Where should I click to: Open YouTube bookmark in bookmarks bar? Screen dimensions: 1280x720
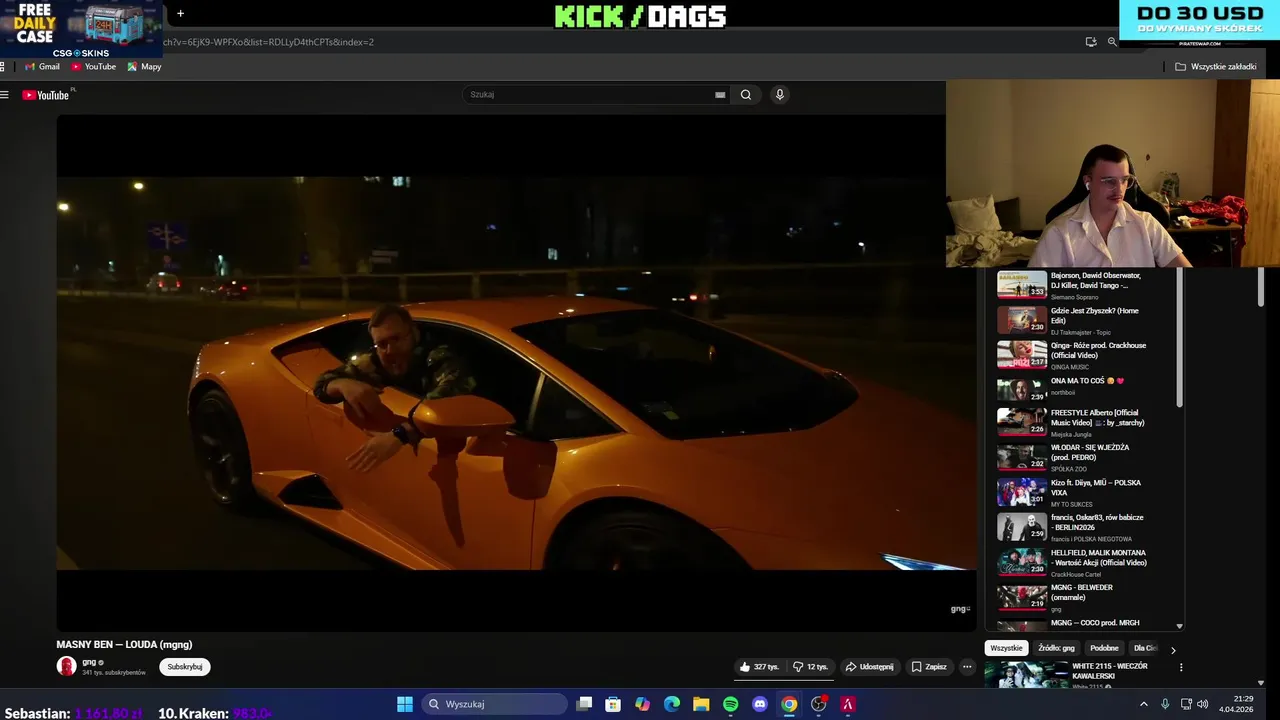[x=93, y=67]
